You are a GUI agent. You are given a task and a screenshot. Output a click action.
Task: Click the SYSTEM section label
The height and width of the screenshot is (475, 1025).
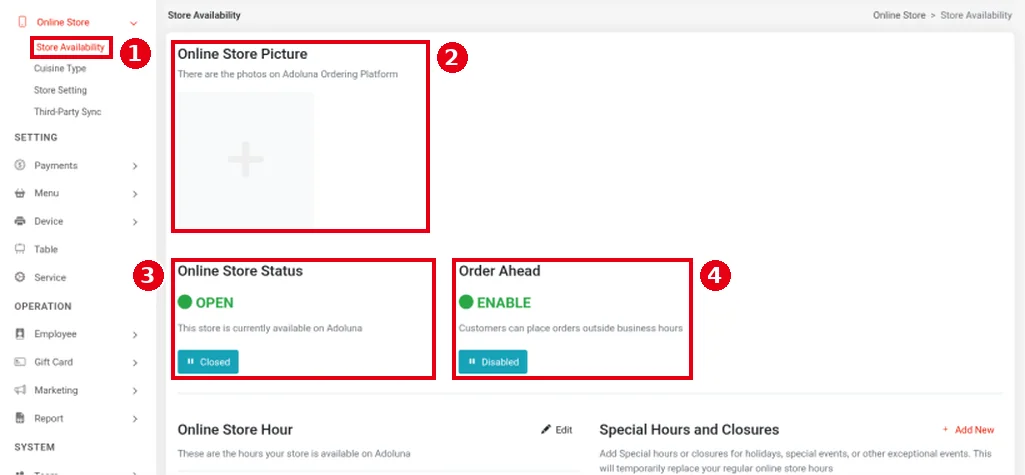[x=35, y=448]
